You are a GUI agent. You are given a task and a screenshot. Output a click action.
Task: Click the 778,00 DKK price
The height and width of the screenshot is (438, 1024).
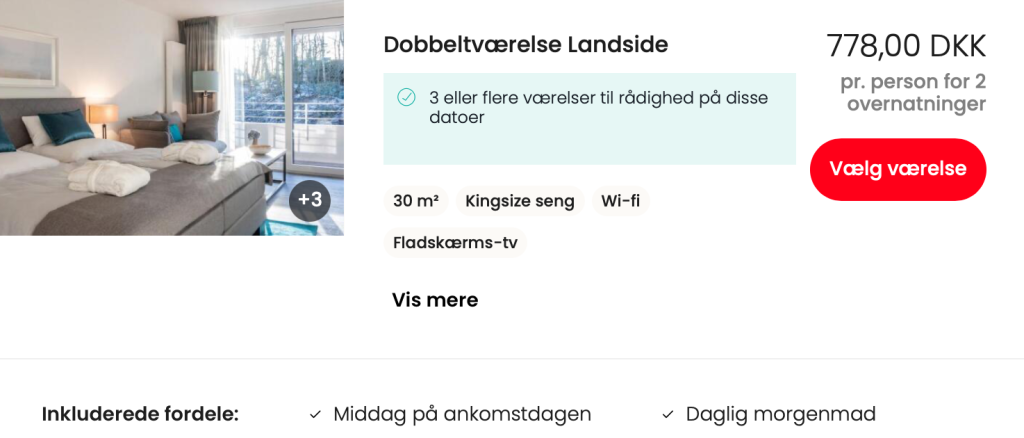906,46
